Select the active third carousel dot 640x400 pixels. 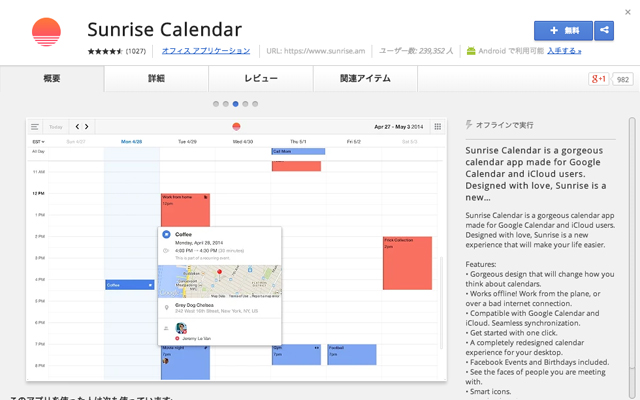(236, 104)
